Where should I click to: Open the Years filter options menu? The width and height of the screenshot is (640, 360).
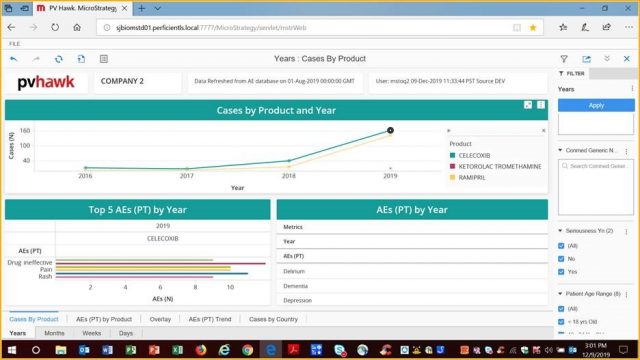[632, 89]
